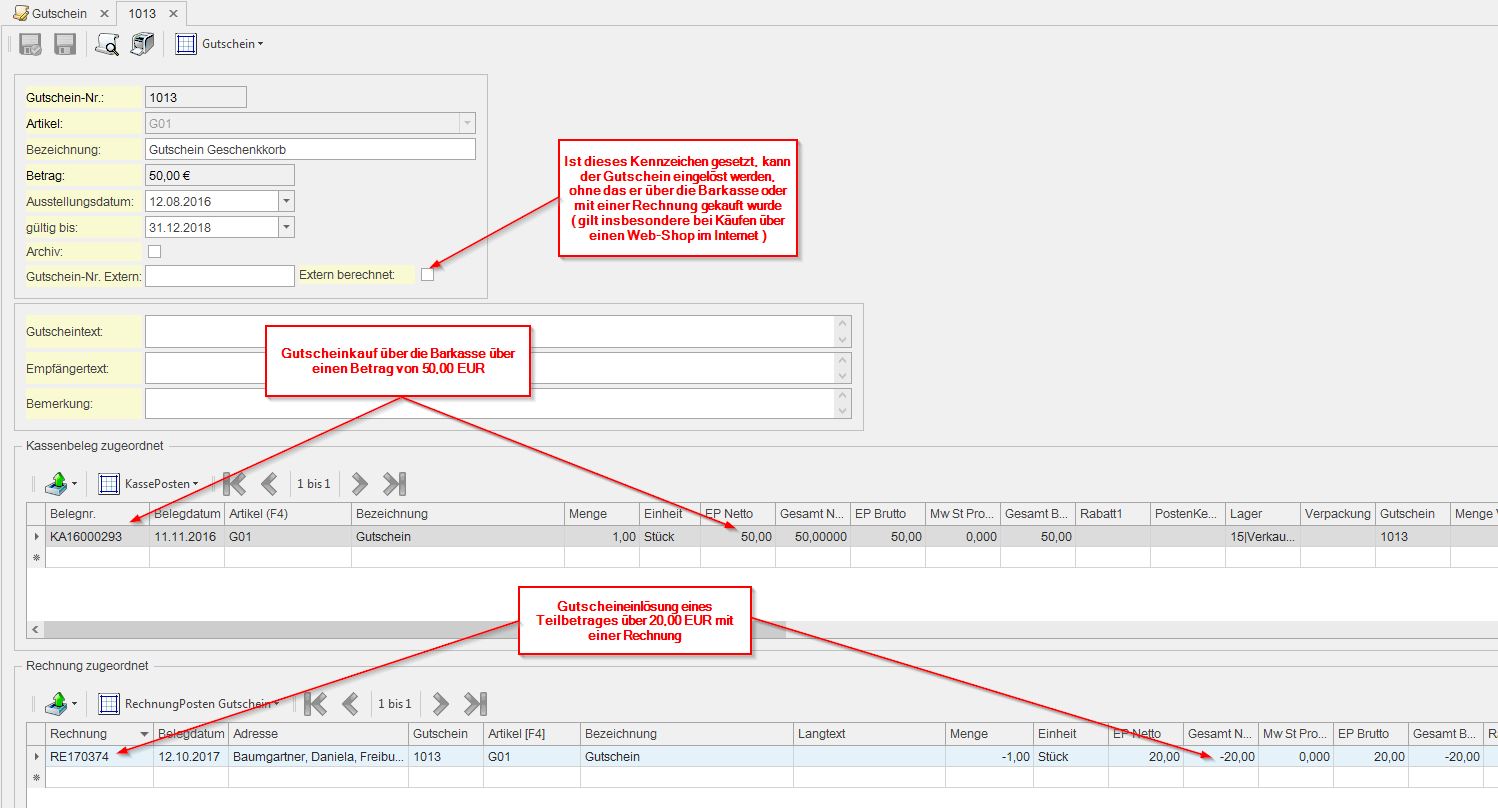1498x808 pixels.
Task: Select the Menge cell -1,00 in Rechnung grid
Action: 991,757
